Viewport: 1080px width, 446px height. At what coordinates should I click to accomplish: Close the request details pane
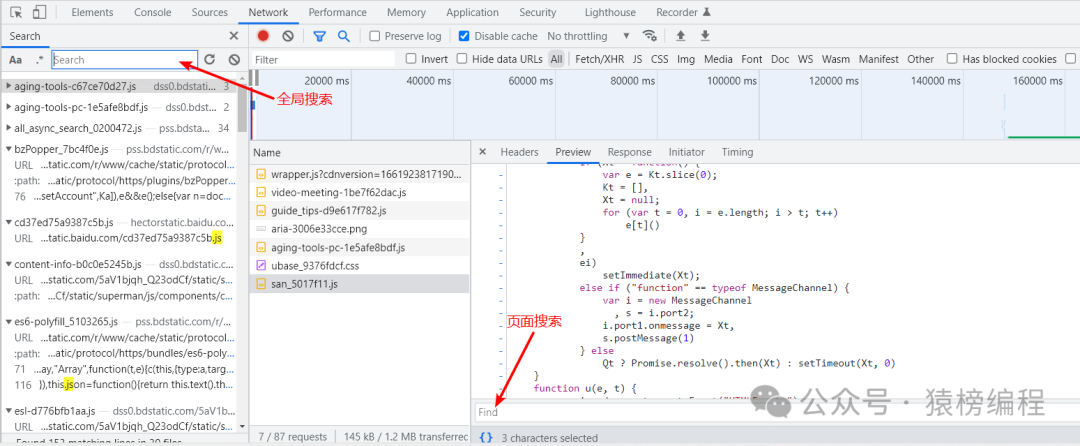click(x=482, y=152)
